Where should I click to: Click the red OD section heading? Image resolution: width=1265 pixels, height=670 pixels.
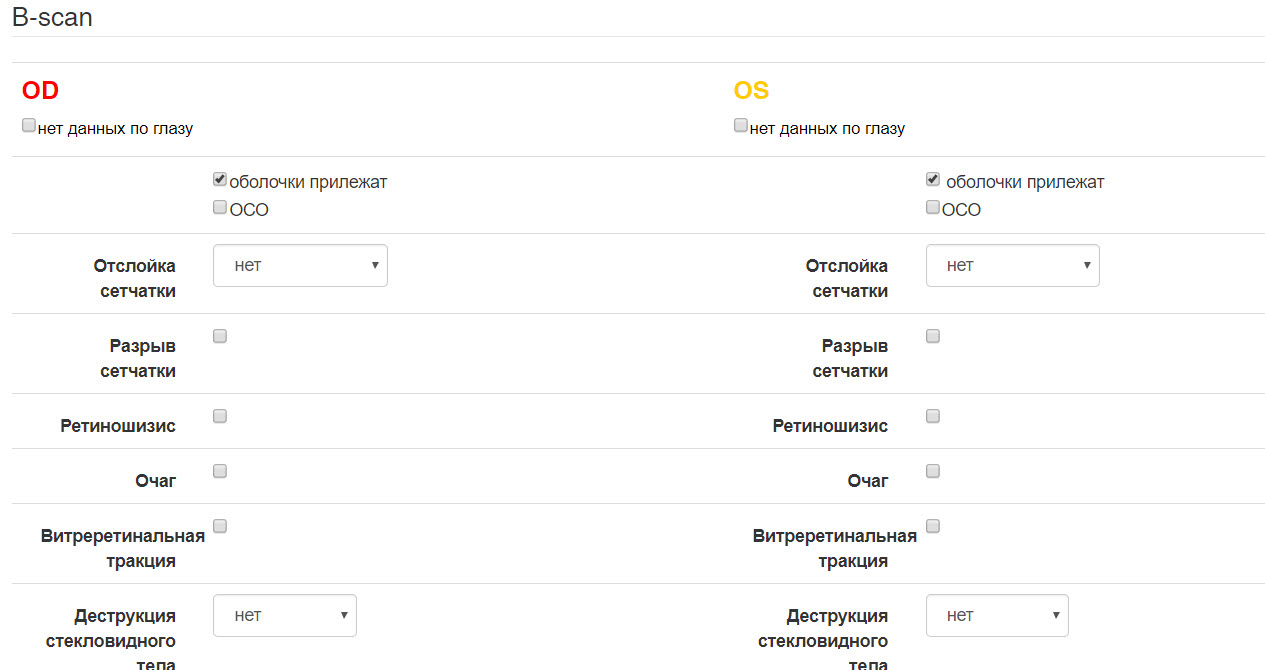coord(41,91)
